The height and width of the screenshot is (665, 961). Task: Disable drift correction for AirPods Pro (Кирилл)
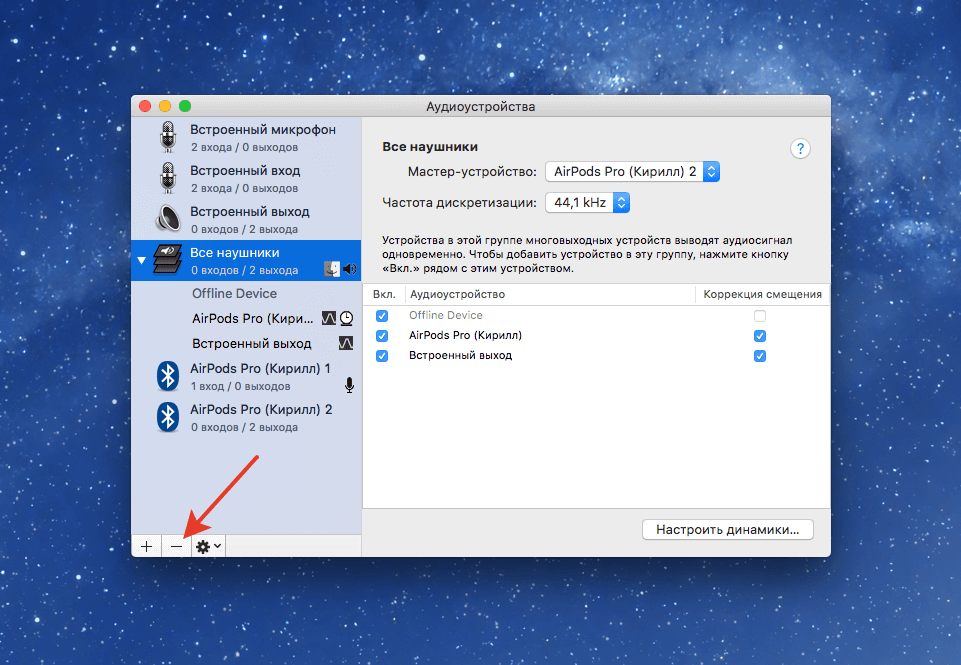click(x=760, y=336)
